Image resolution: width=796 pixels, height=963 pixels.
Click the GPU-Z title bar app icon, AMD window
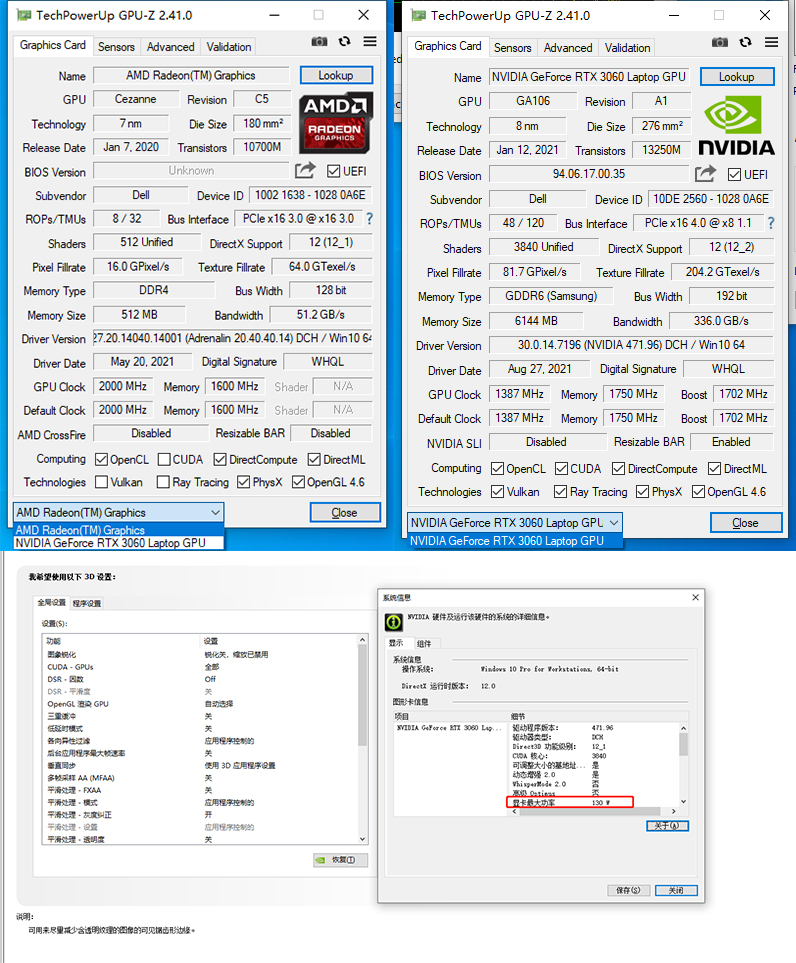pos(25,15)
